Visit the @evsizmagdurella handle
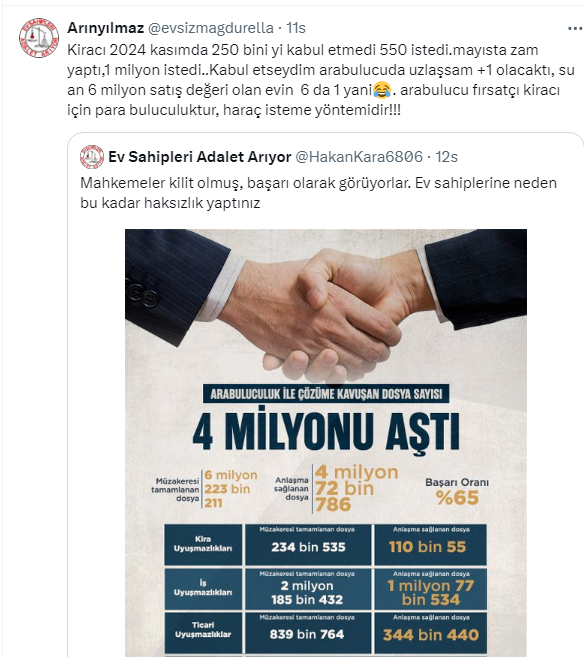 click(211, 28)
